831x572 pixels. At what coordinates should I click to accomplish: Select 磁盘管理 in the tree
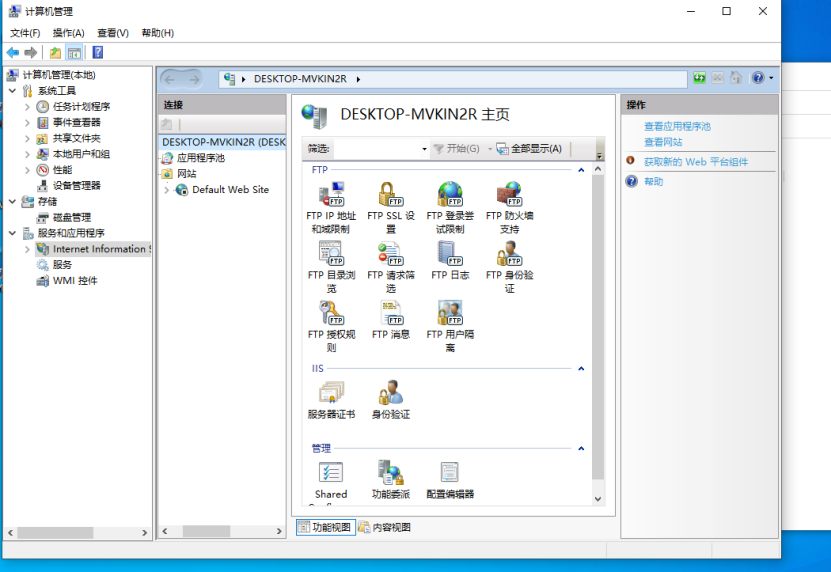tap(72, 217)
